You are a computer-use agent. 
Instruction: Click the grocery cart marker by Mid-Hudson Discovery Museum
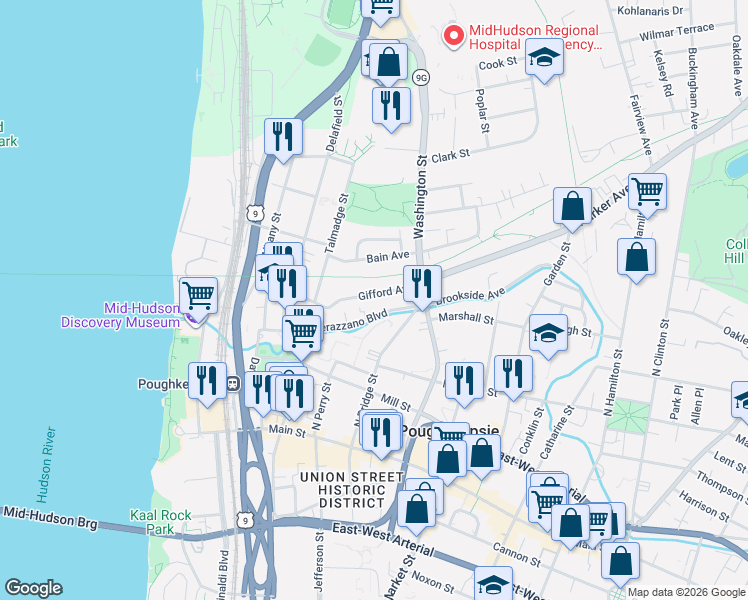198,299
